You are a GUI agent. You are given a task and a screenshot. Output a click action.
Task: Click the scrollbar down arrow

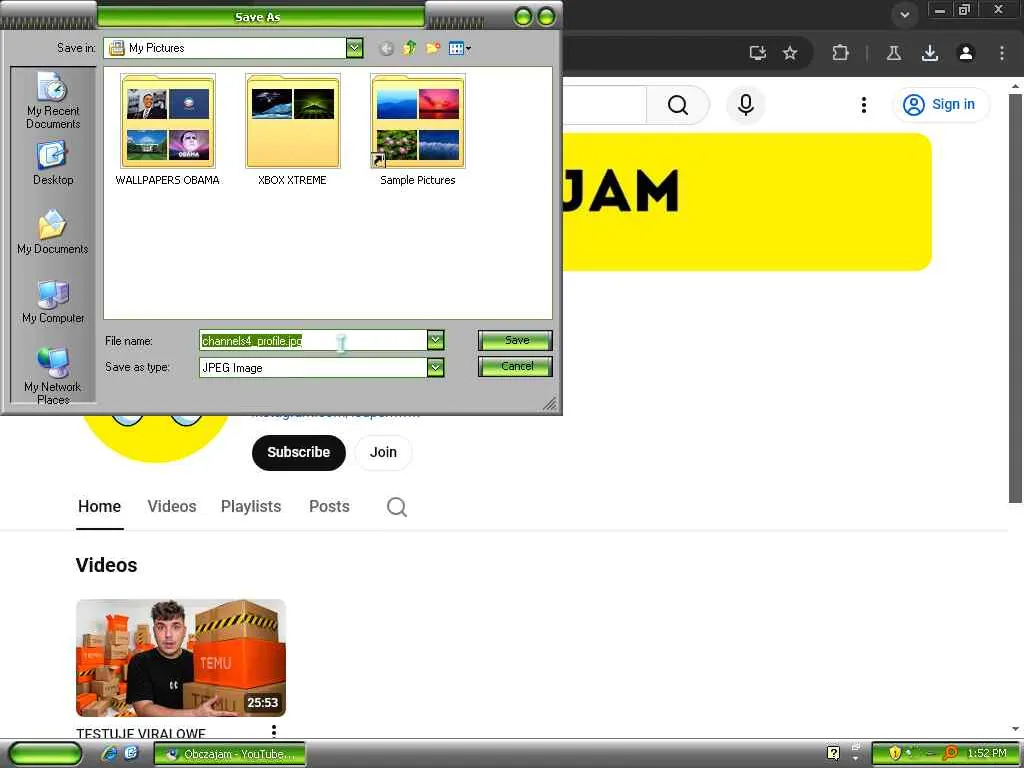(1016, 729)
